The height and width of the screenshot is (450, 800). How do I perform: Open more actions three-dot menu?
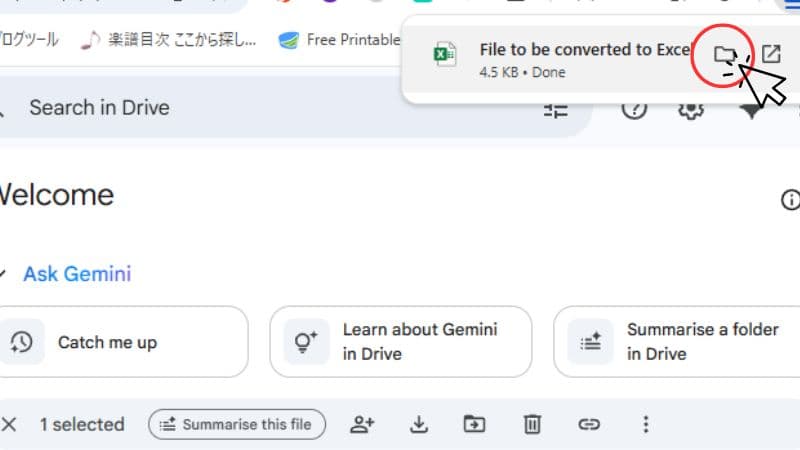pyautogui.click(x=646, y=424)
